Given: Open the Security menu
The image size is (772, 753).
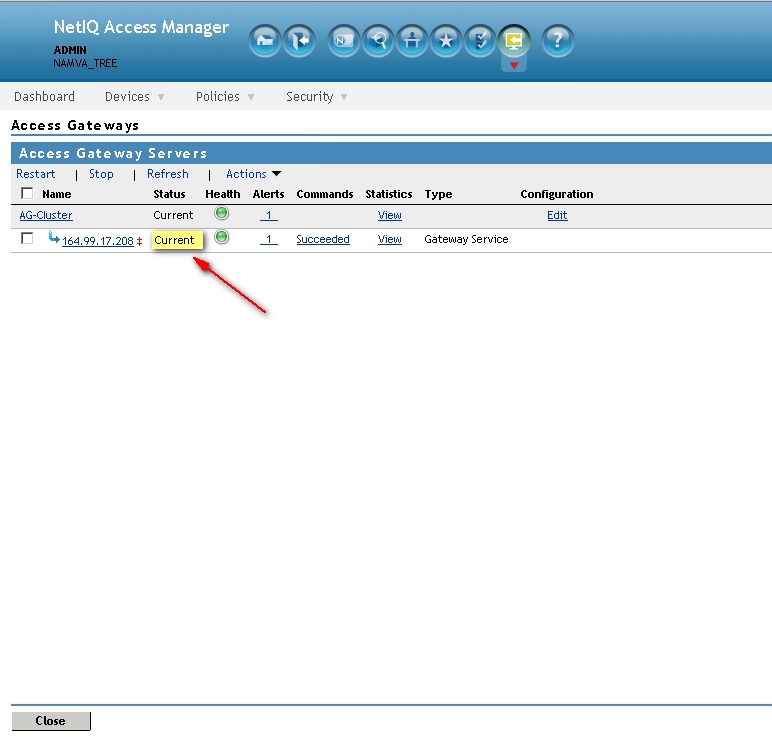Looking at the screenshot, I should (317, 97).
